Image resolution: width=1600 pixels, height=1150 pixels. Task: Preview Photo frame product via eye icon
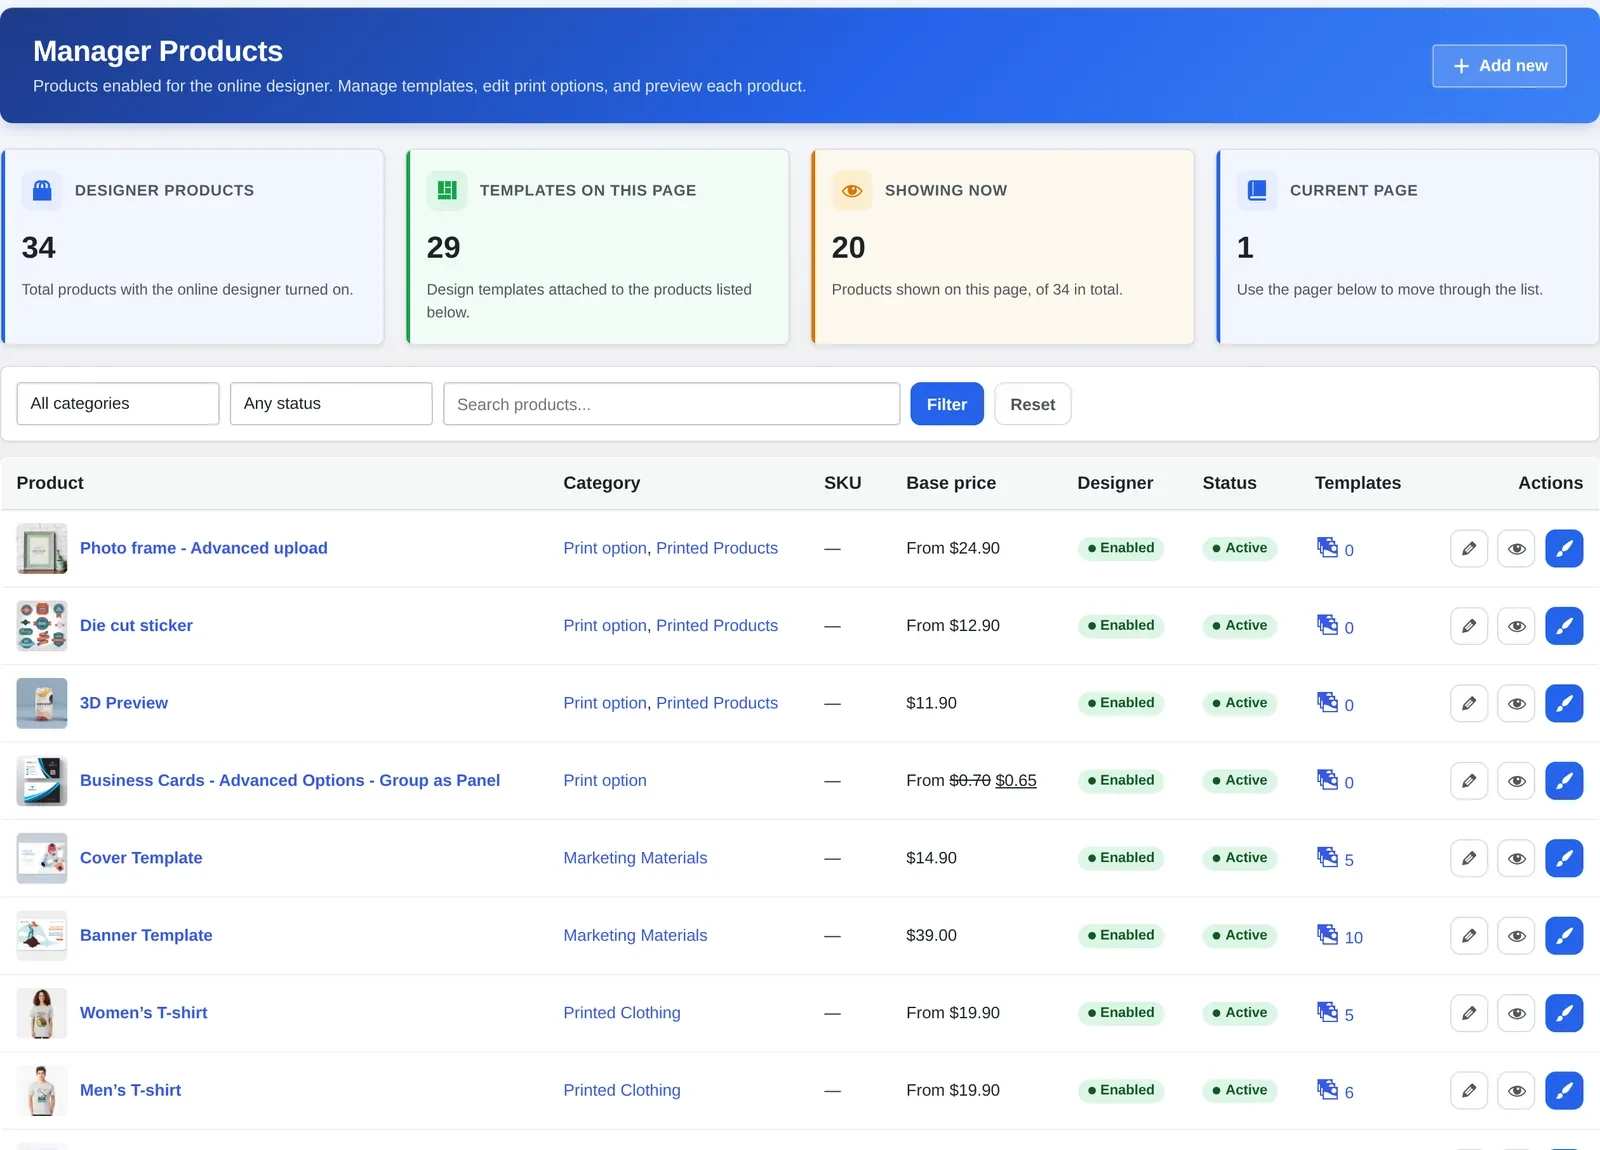(x=1516, y=548)
